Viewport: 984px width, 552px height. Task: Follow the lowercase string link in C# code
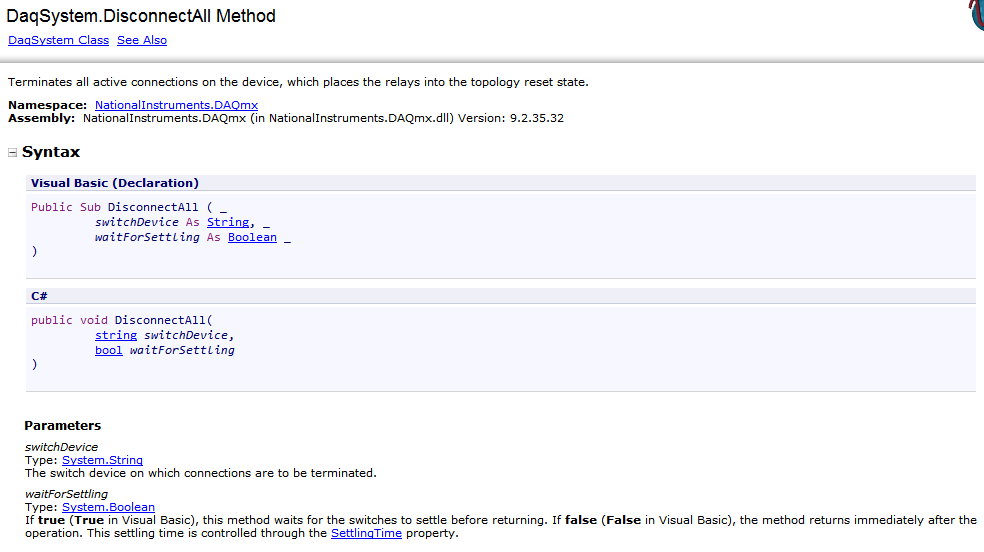(116, 335)
